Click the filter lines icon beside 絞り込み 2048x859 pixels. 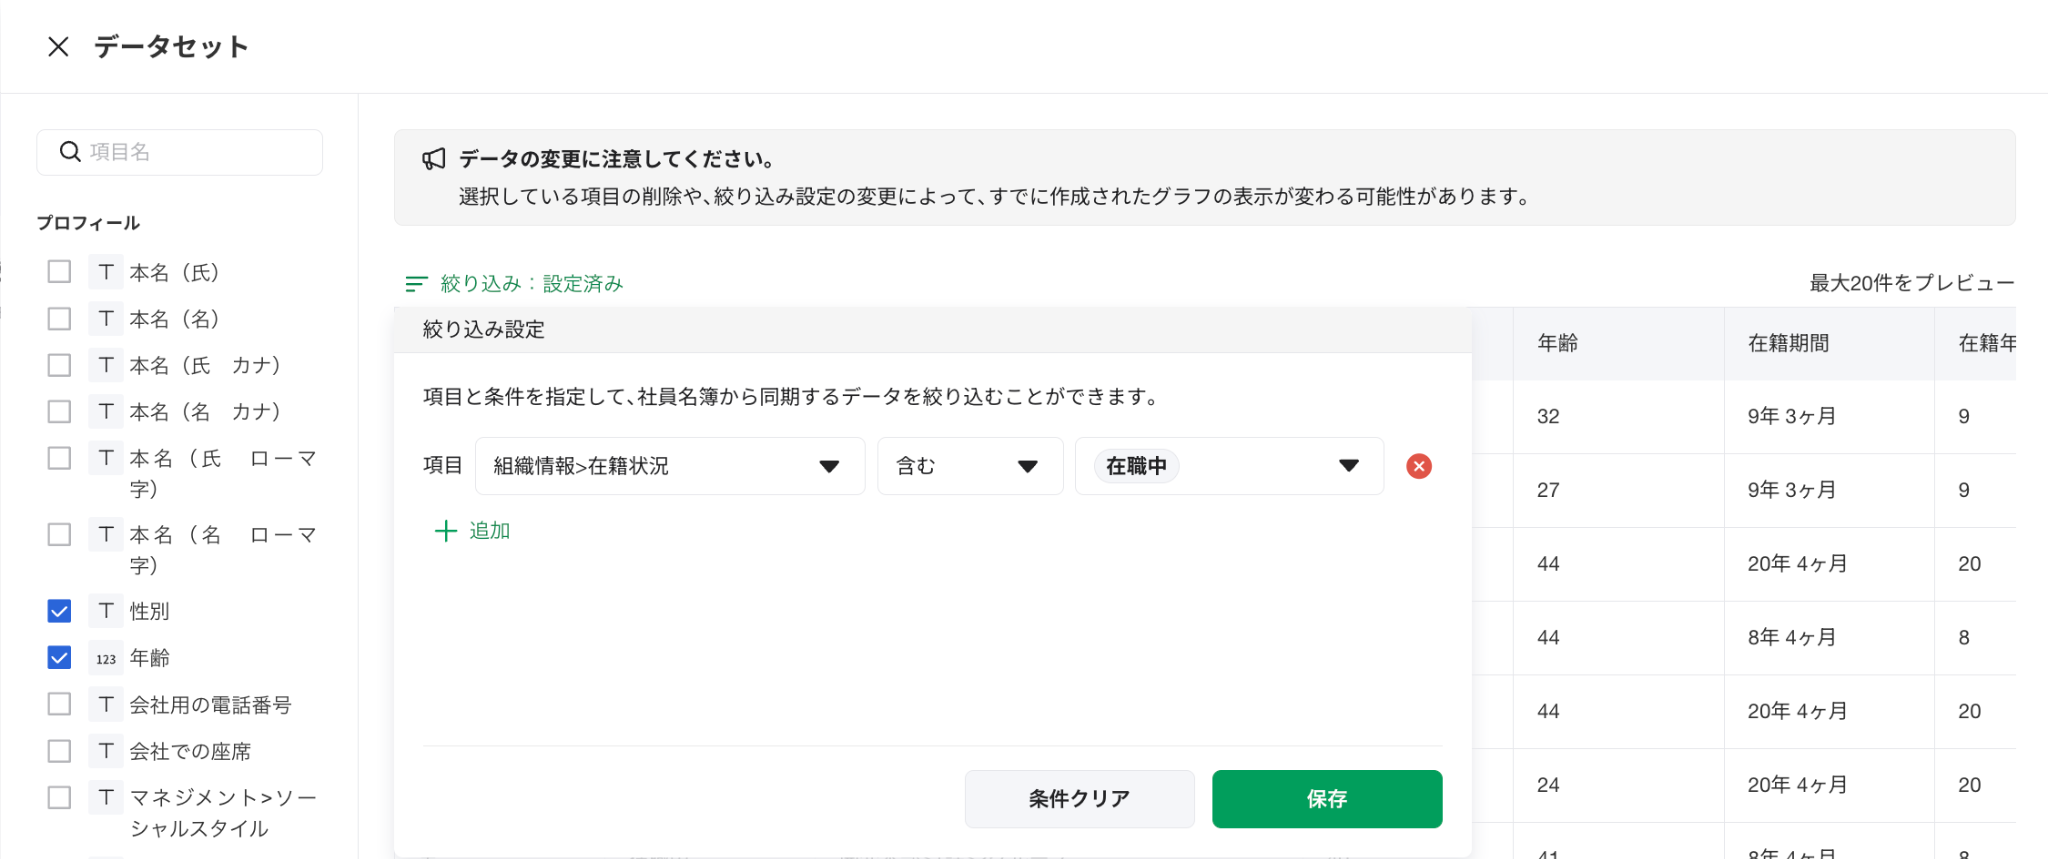[x=416, y=284]
